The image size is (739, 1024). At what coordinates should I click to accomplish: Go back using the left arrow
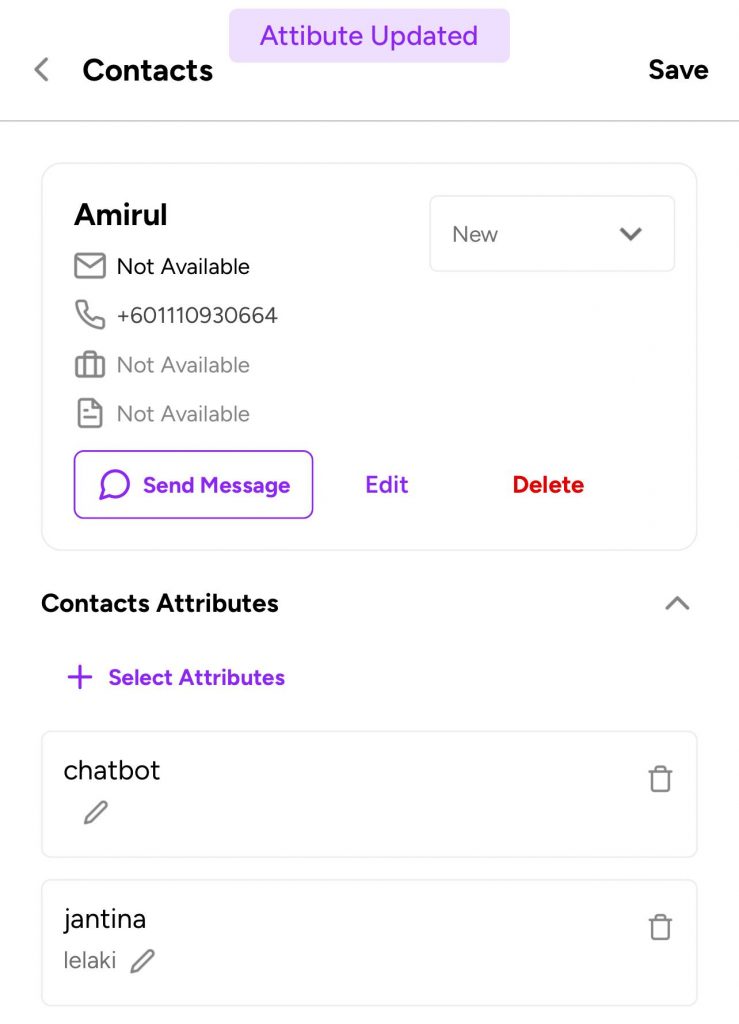(42, 69)
